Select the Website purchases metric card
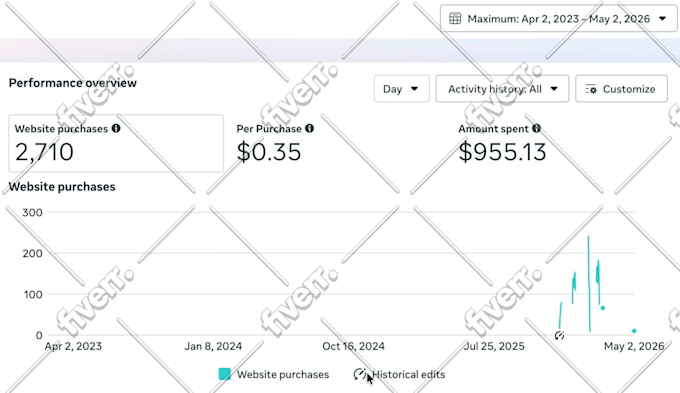 click(116, 143)
